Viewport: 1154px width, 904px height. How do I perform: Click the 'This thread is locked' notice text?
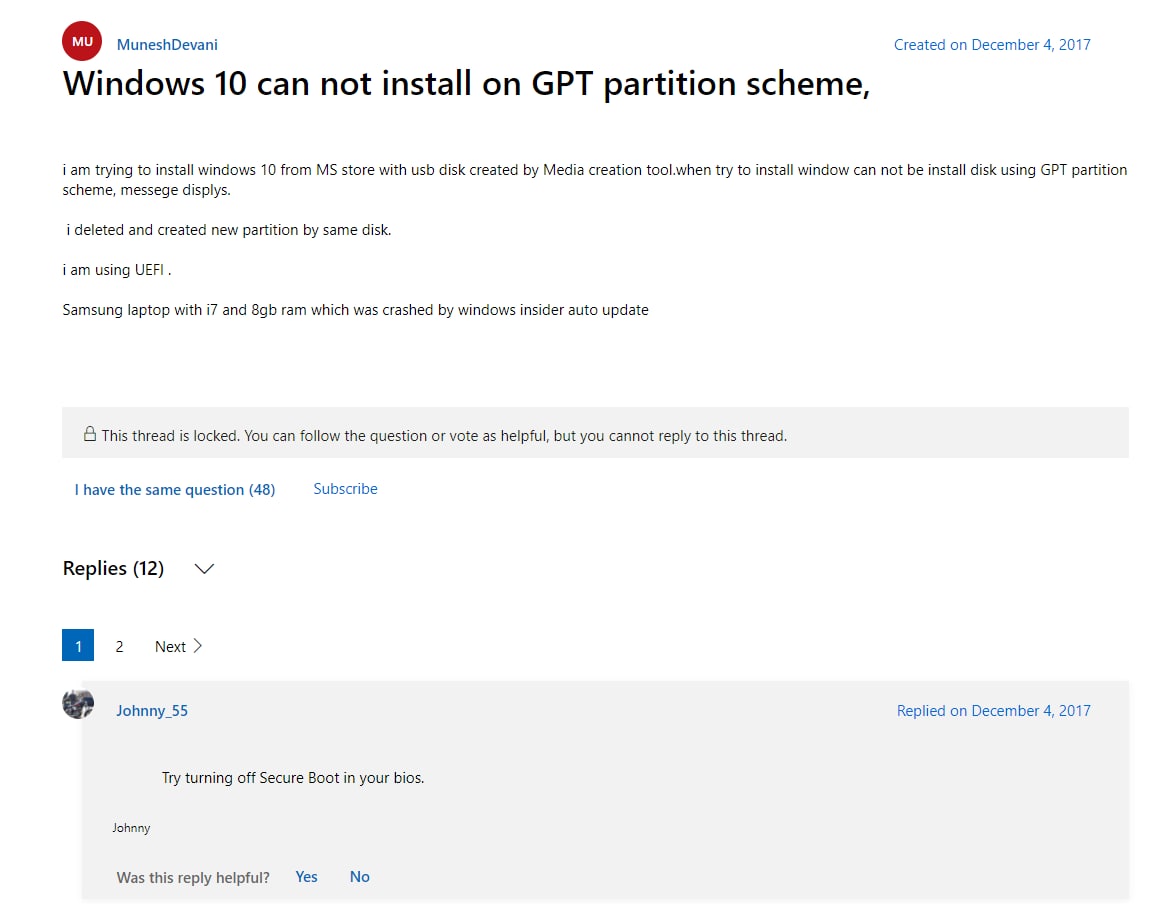(444, 436)
